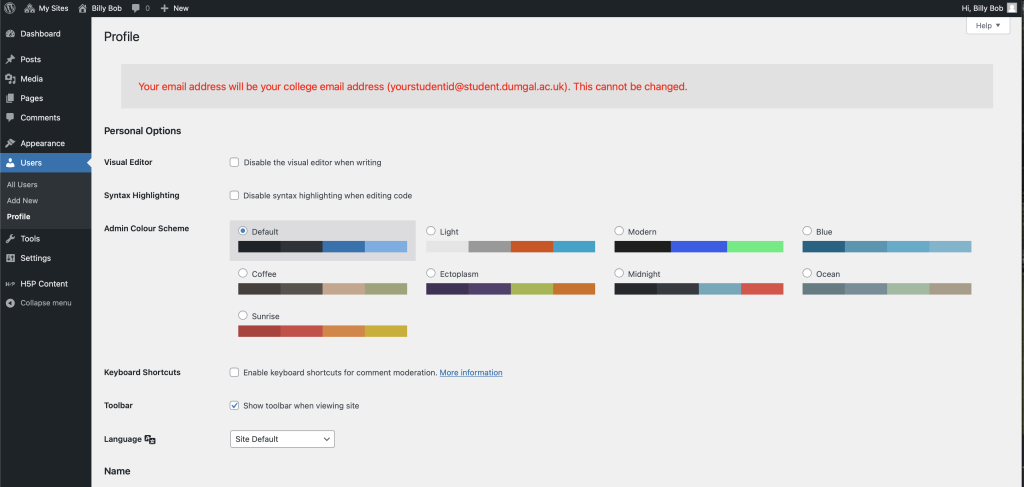Click the My Sites network icon

29,8
